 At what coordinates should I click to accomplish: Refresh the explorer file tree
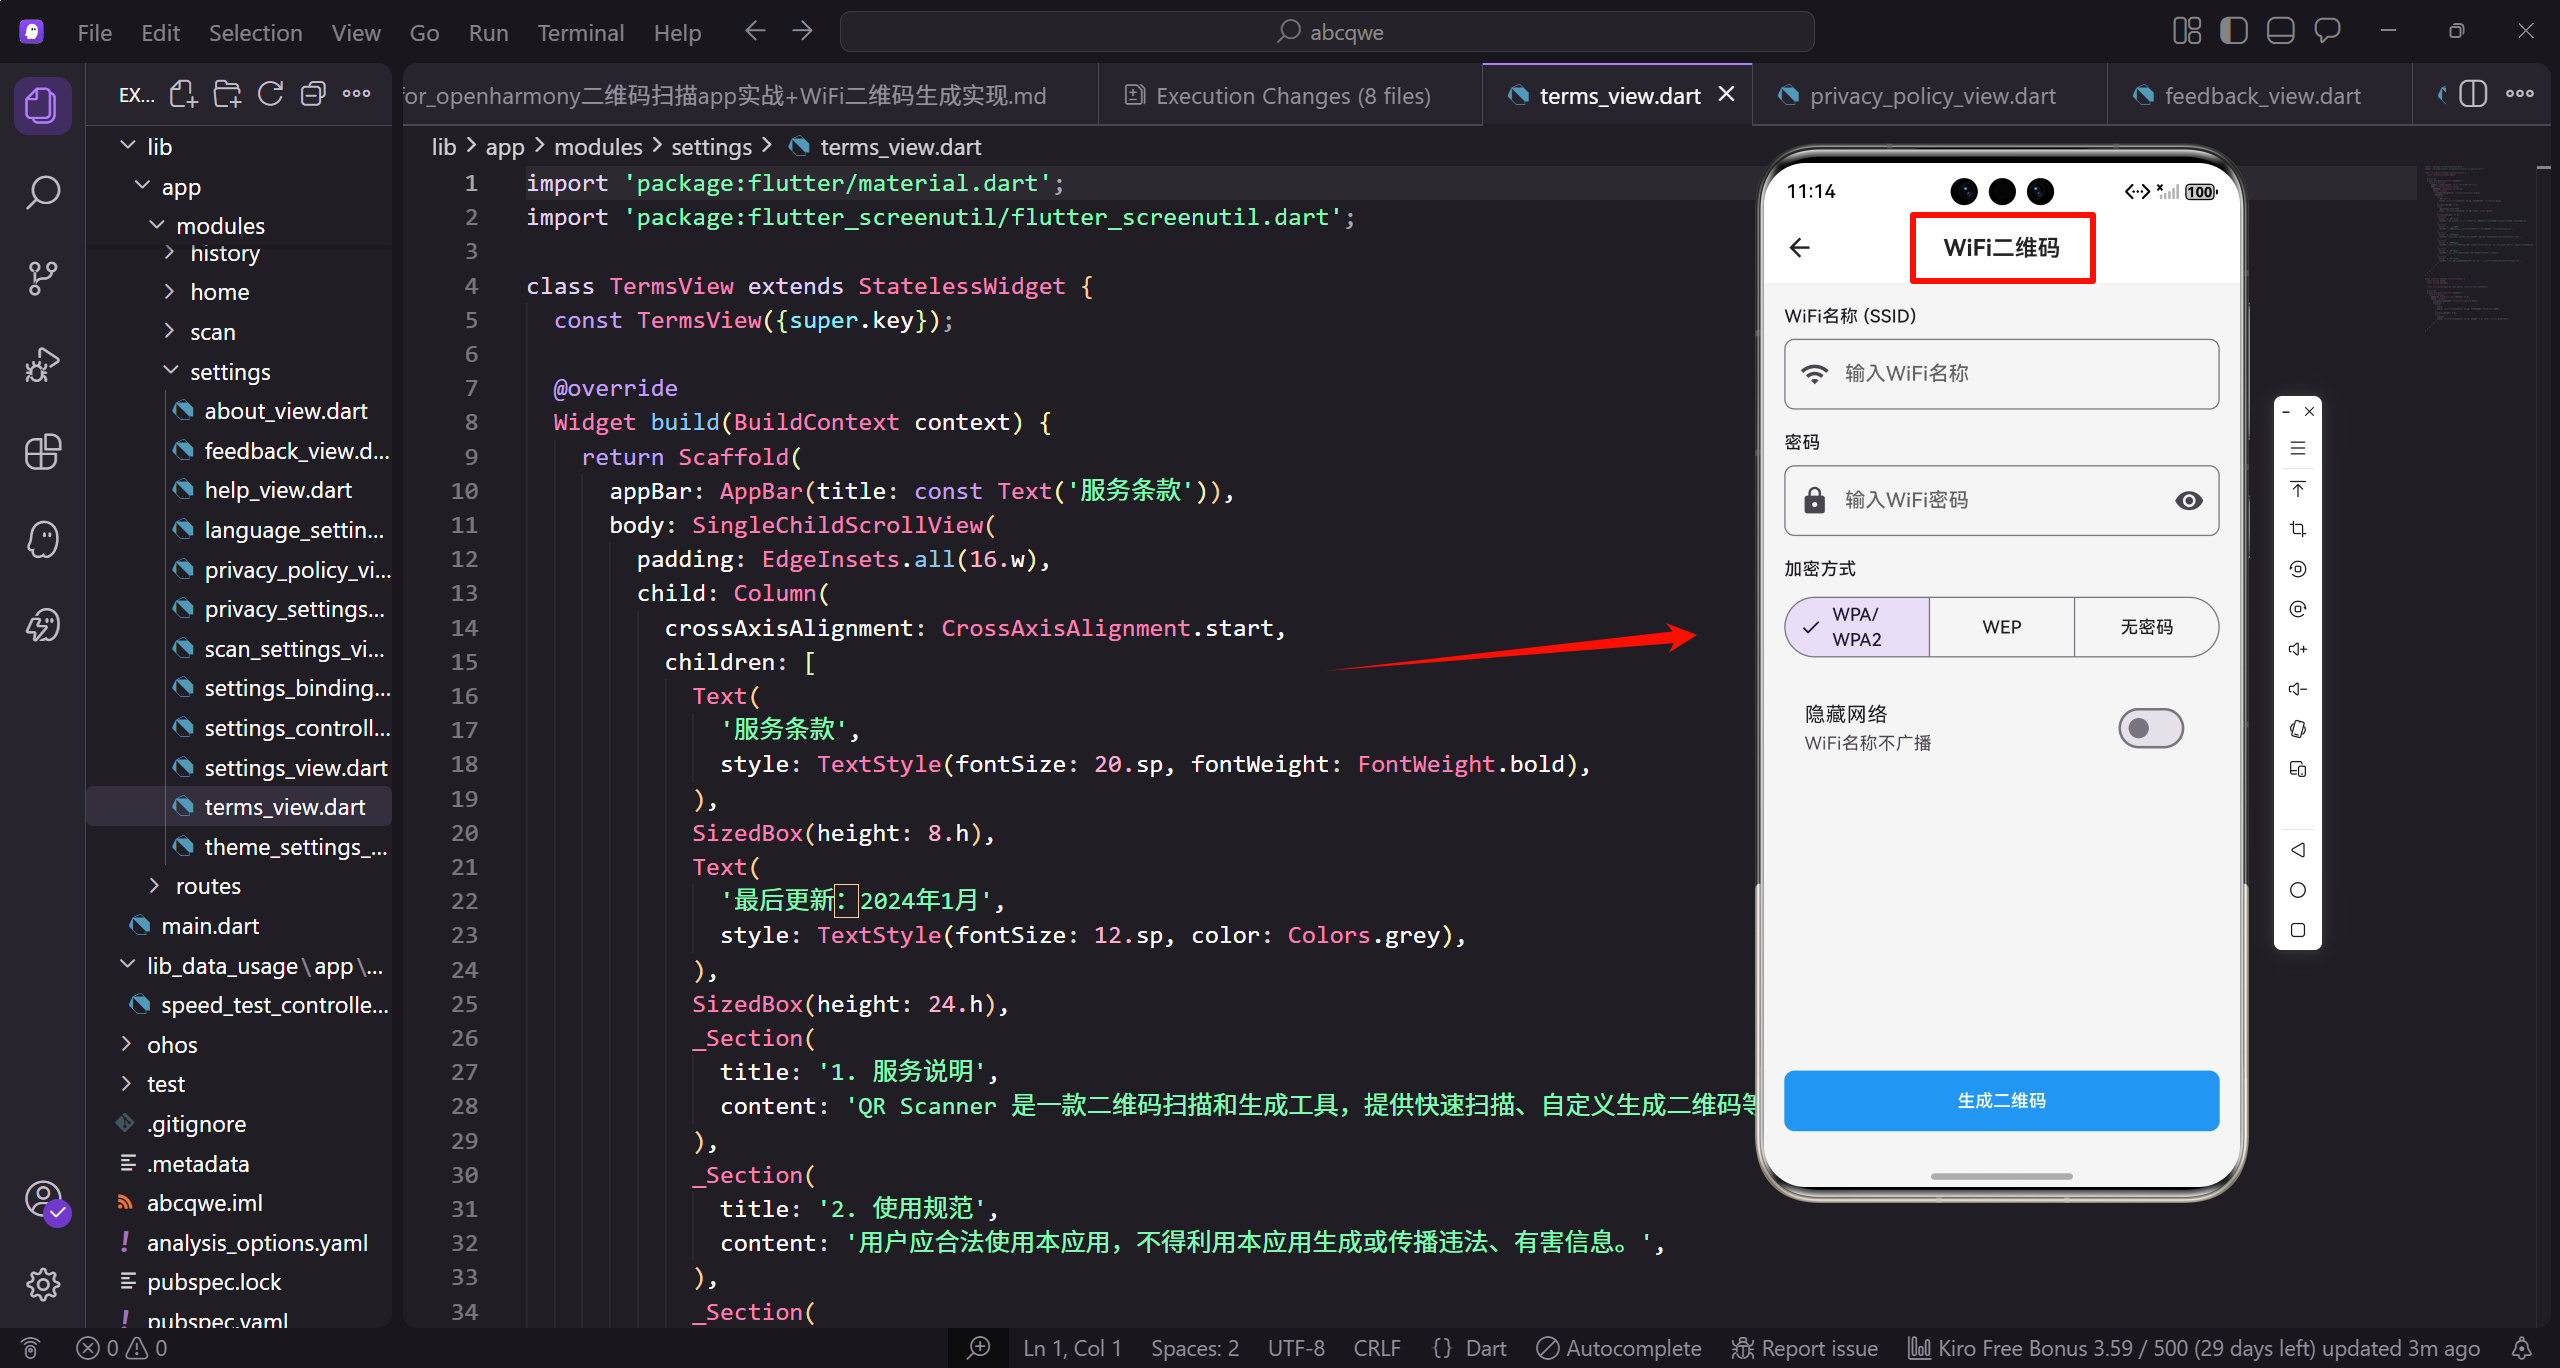pos(270,94)
